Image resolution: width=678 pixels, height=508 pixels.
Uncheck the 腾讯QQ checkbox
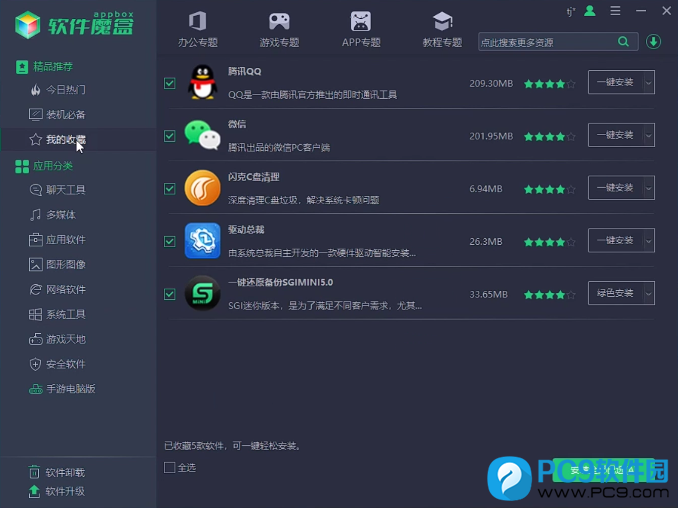point(170,83)
